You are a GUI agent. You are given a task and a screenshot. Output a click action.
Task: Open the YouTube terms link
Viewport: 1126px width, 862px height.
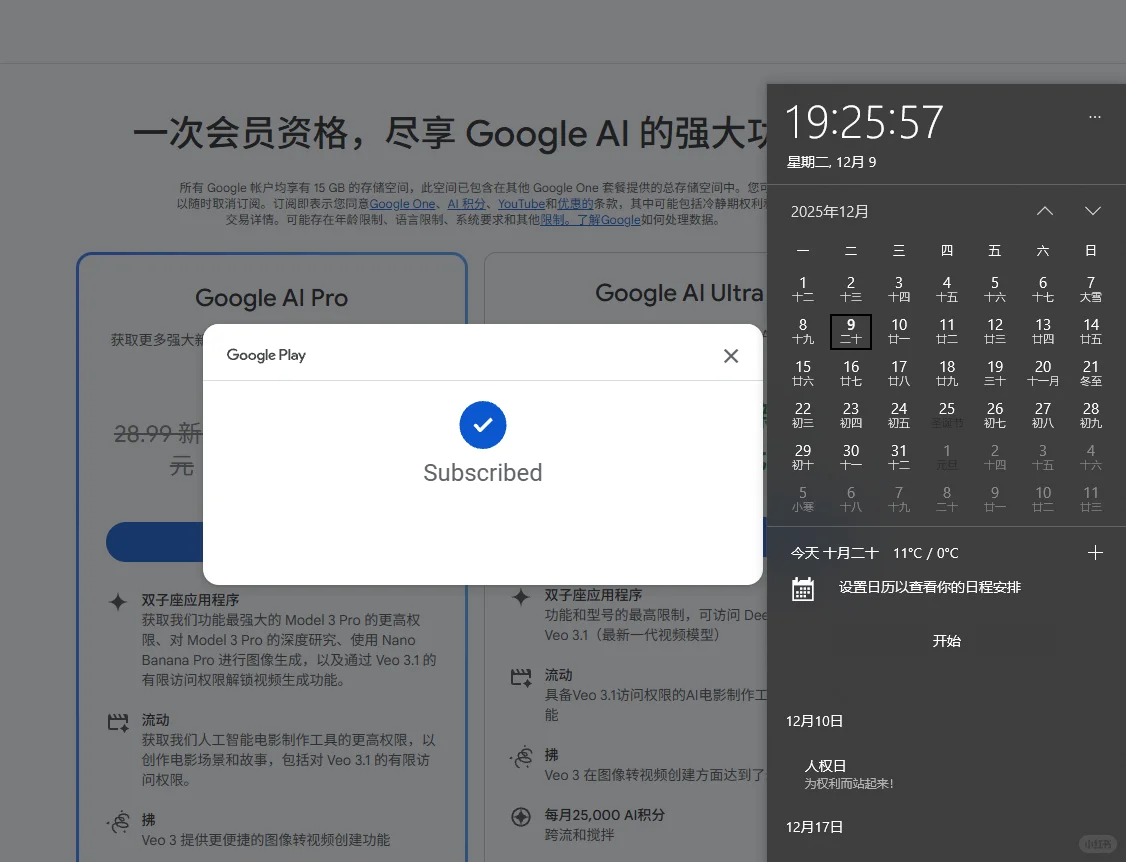tap(521, 203)
